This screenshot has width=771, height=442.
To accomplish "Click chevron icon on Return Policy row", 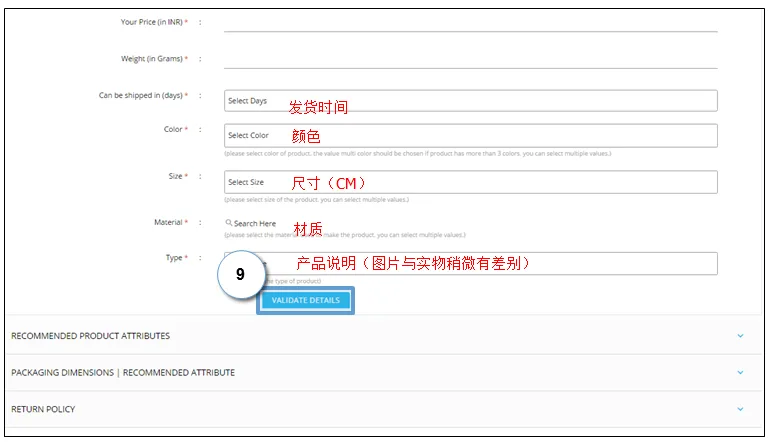I will 740,409.
